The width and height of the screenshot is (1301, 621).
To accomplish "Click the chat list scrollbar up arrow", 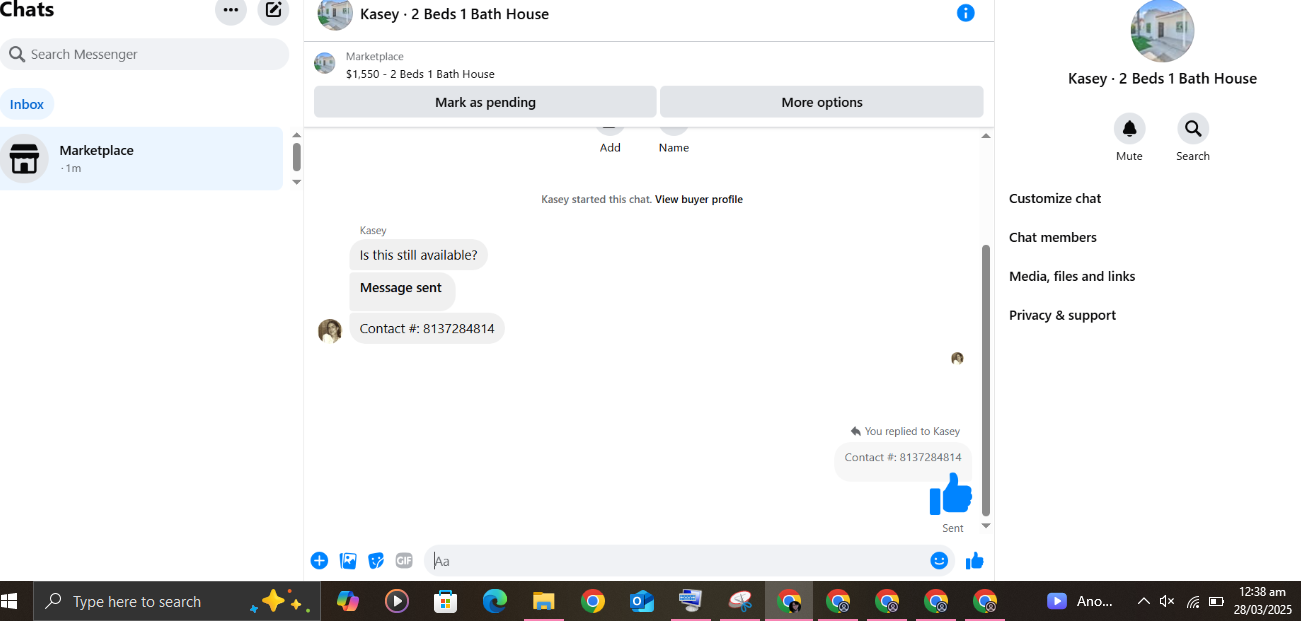I will pyautogui.click(x=296, y=135).
